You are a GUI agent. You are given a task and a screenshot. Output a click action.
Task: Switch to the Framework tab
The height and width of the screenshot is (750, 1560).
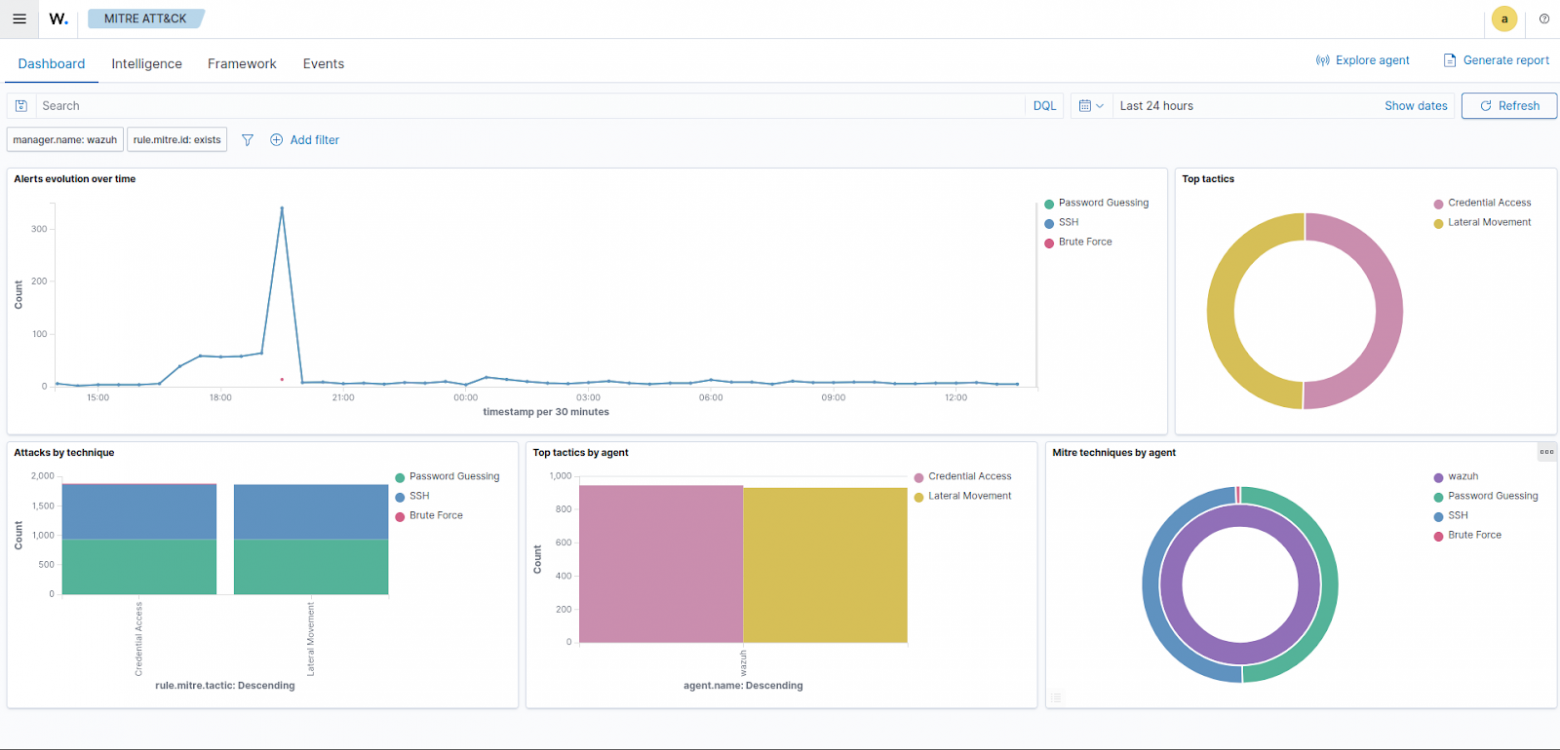coord(242,64)
